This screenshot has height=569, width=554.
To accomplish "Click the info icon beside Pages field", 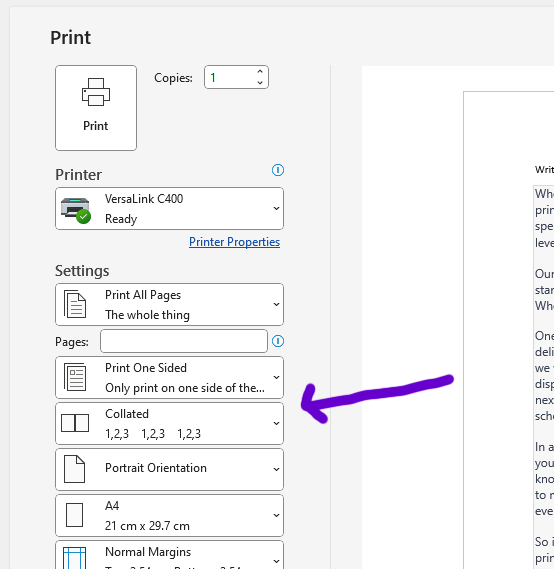I will point(278,341).
